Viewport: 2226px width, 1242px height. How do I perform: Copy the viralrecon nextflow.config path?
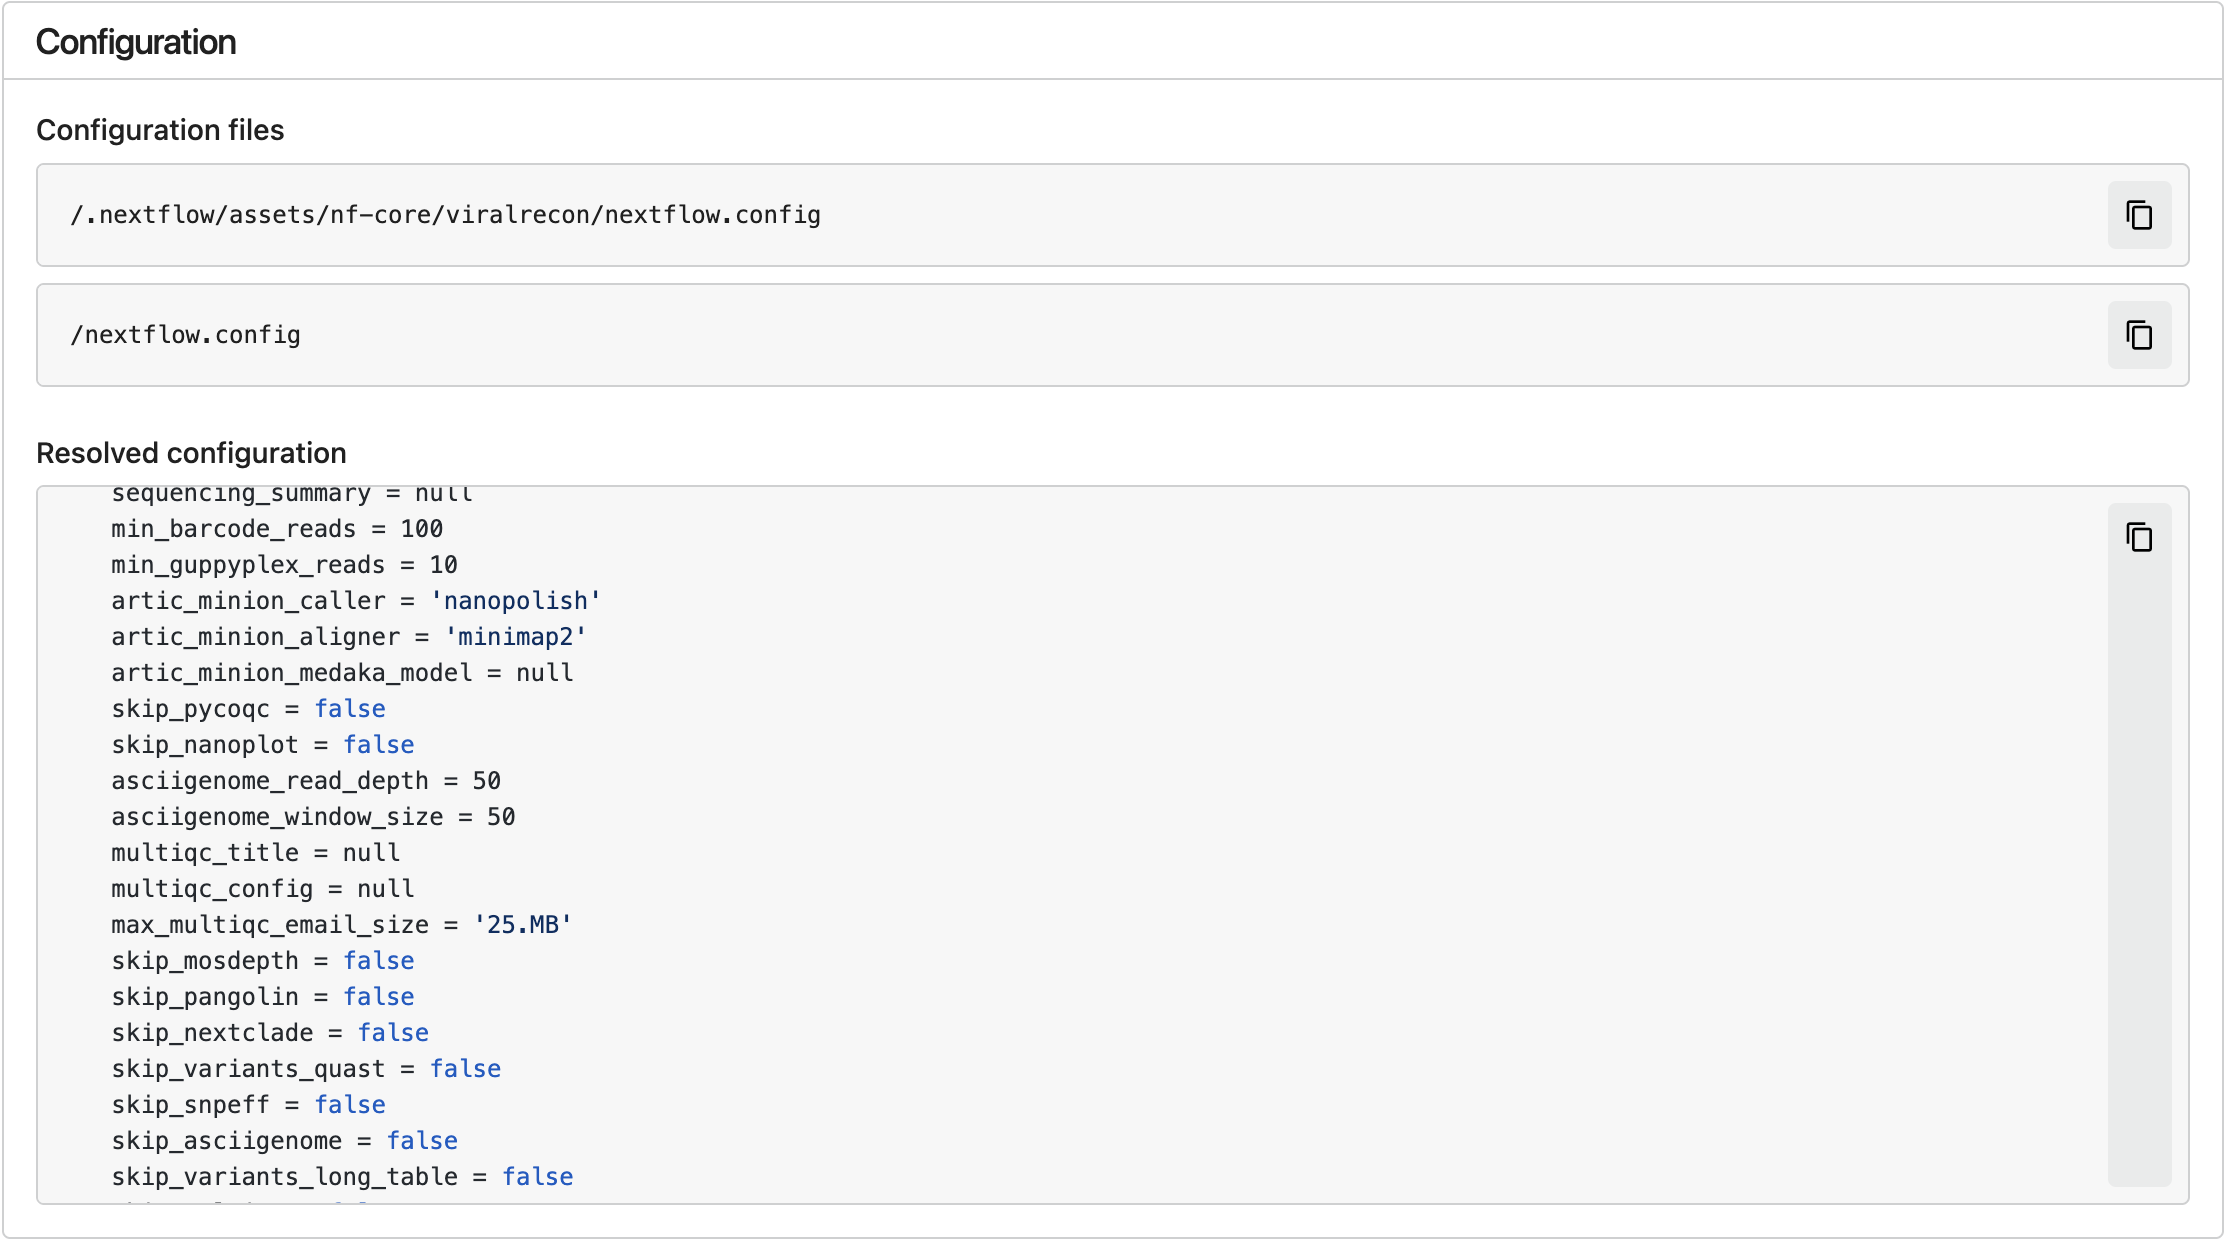click(x=2138, y=215)
